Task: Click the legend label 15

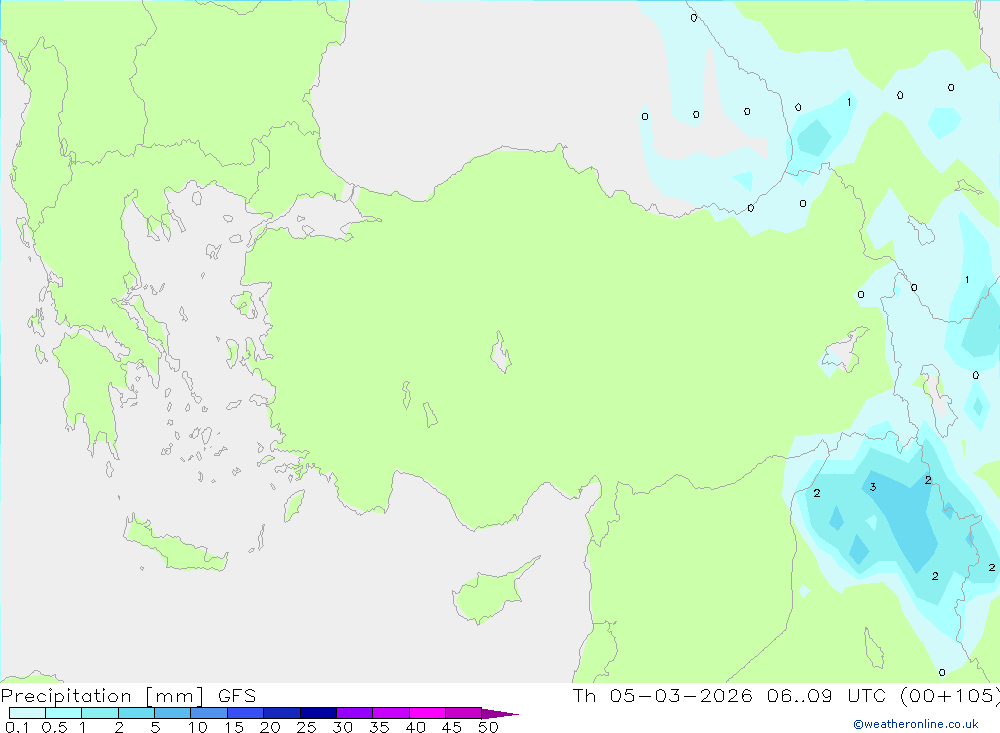Action: pos(234,727)
